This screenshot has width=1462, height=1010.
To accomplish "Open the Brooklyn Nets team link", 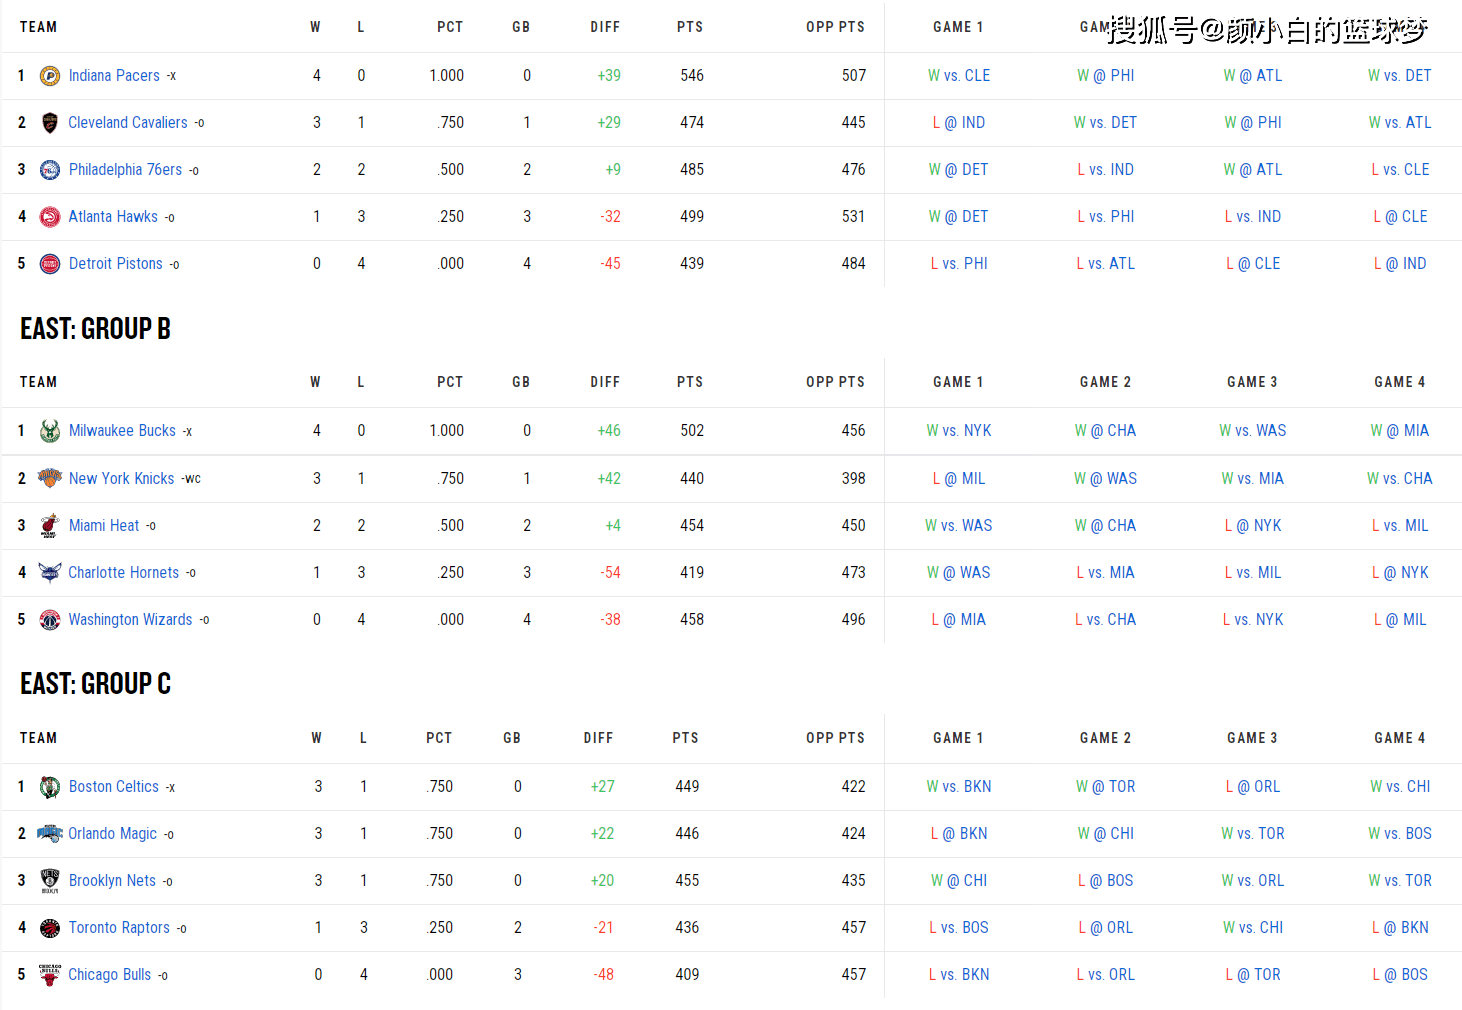I will pos(112,881).
